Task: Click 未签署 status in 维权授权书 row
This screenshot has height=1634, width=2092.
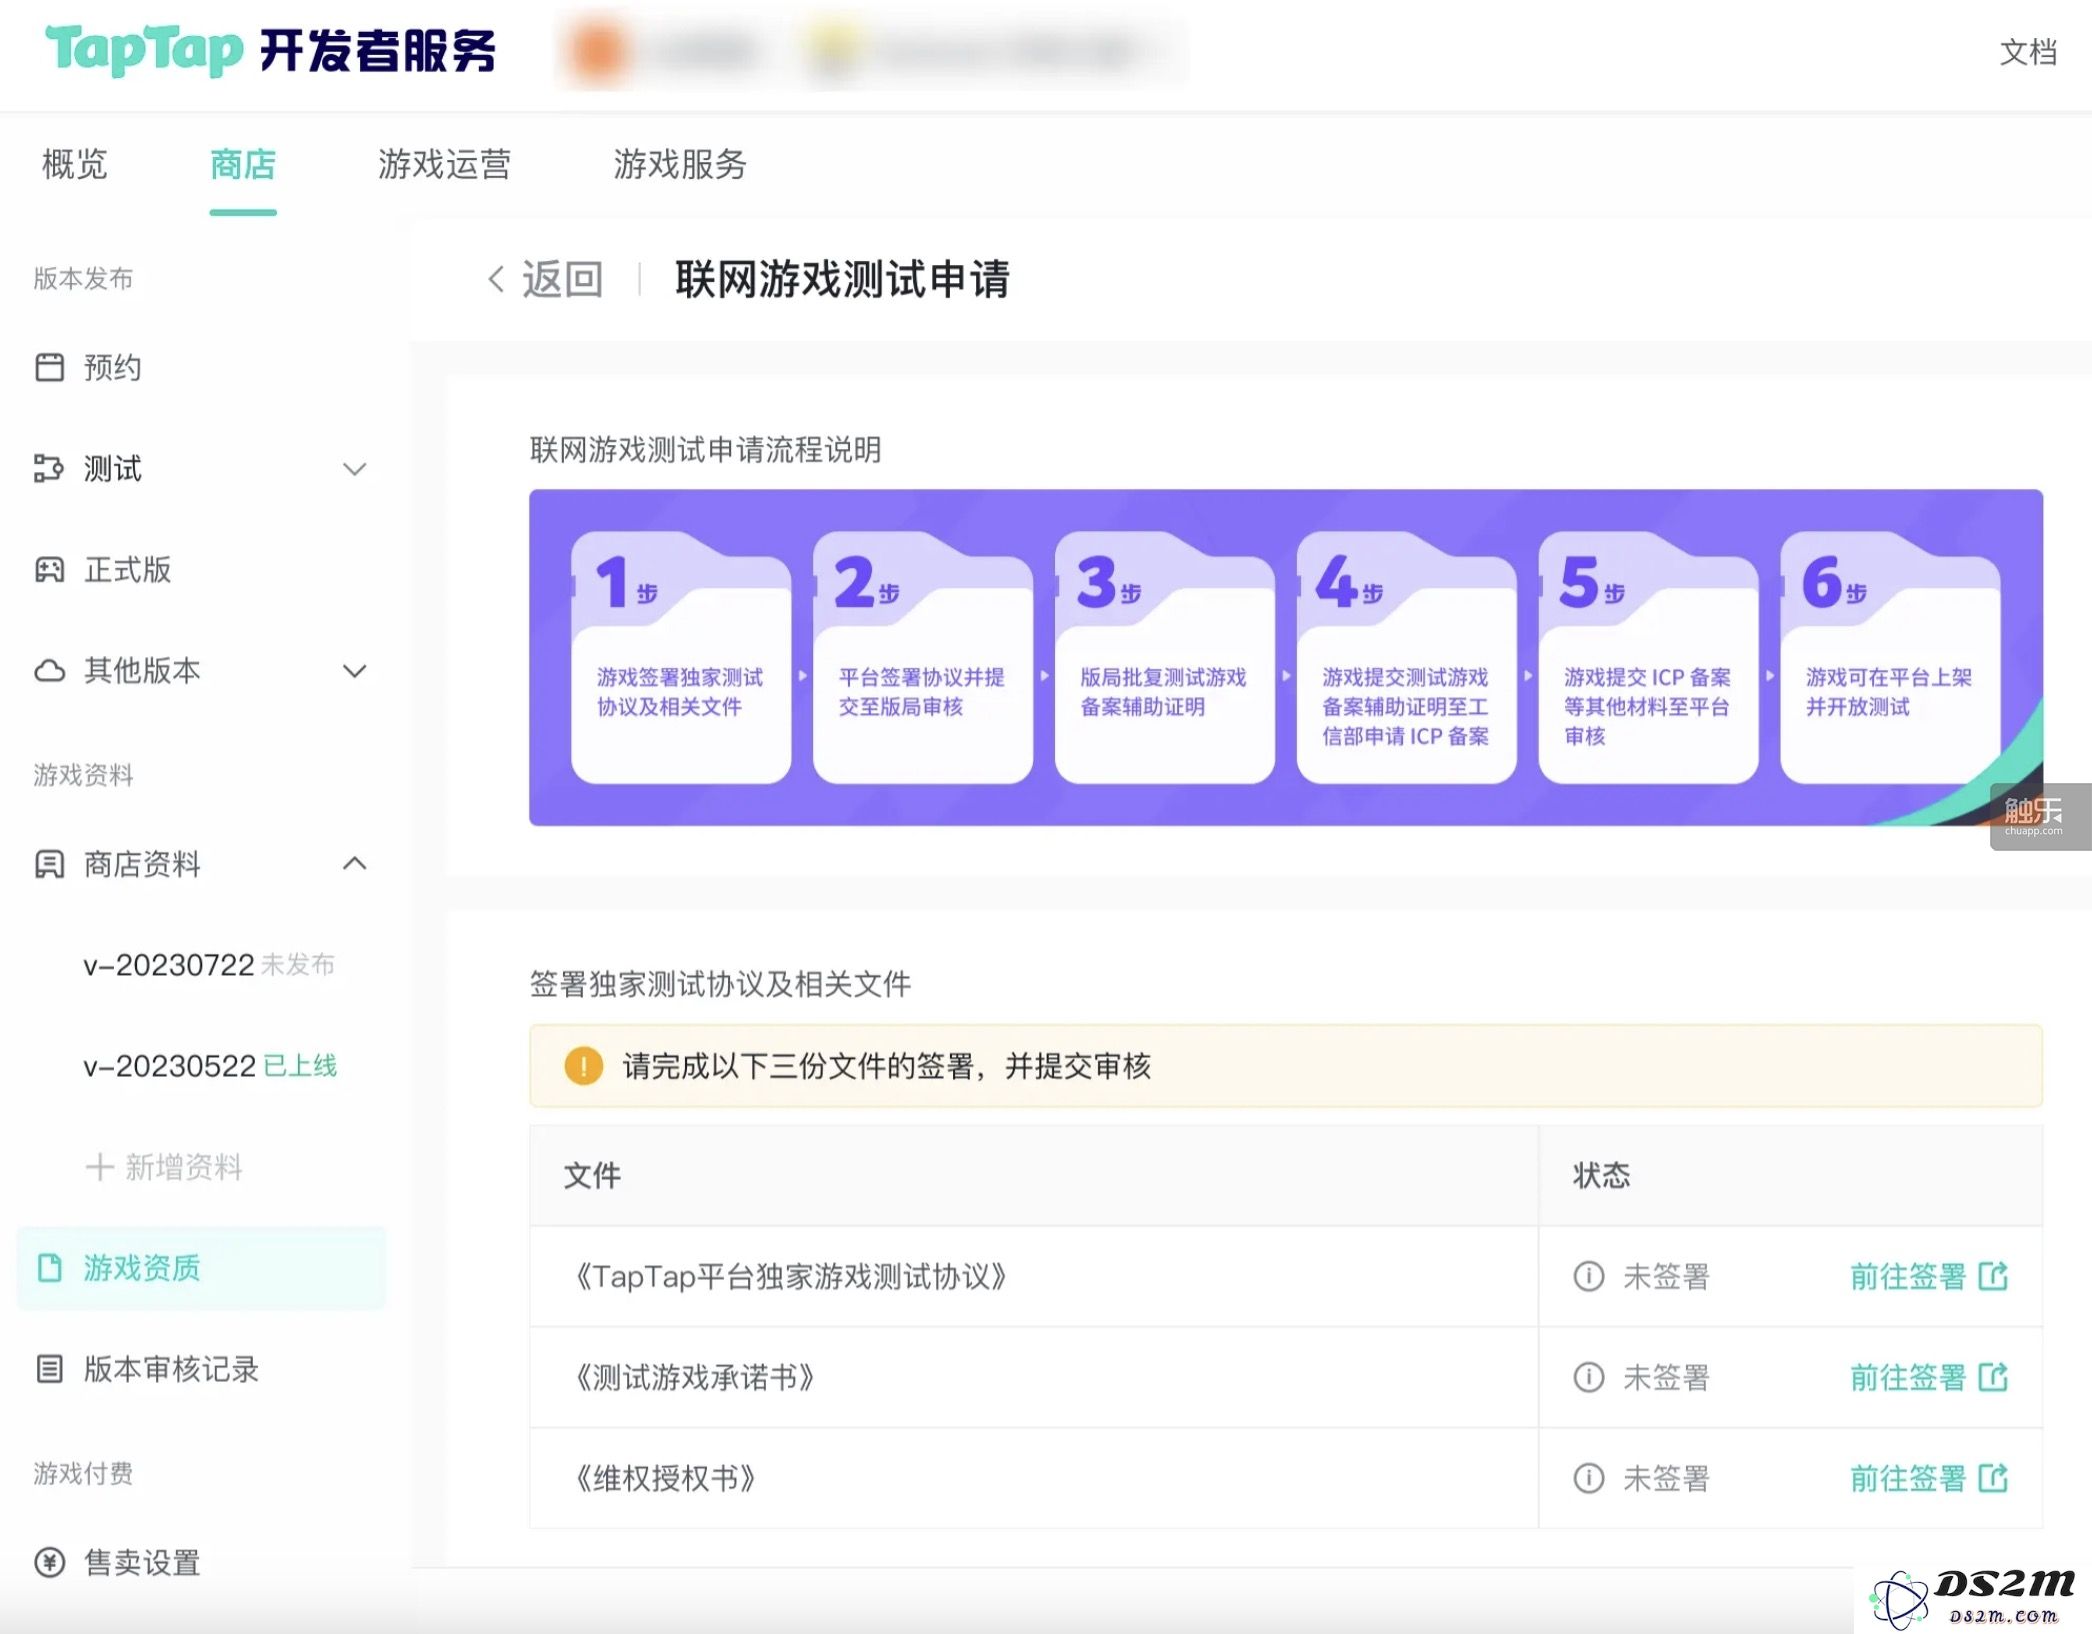Action: [1666, 1478]
